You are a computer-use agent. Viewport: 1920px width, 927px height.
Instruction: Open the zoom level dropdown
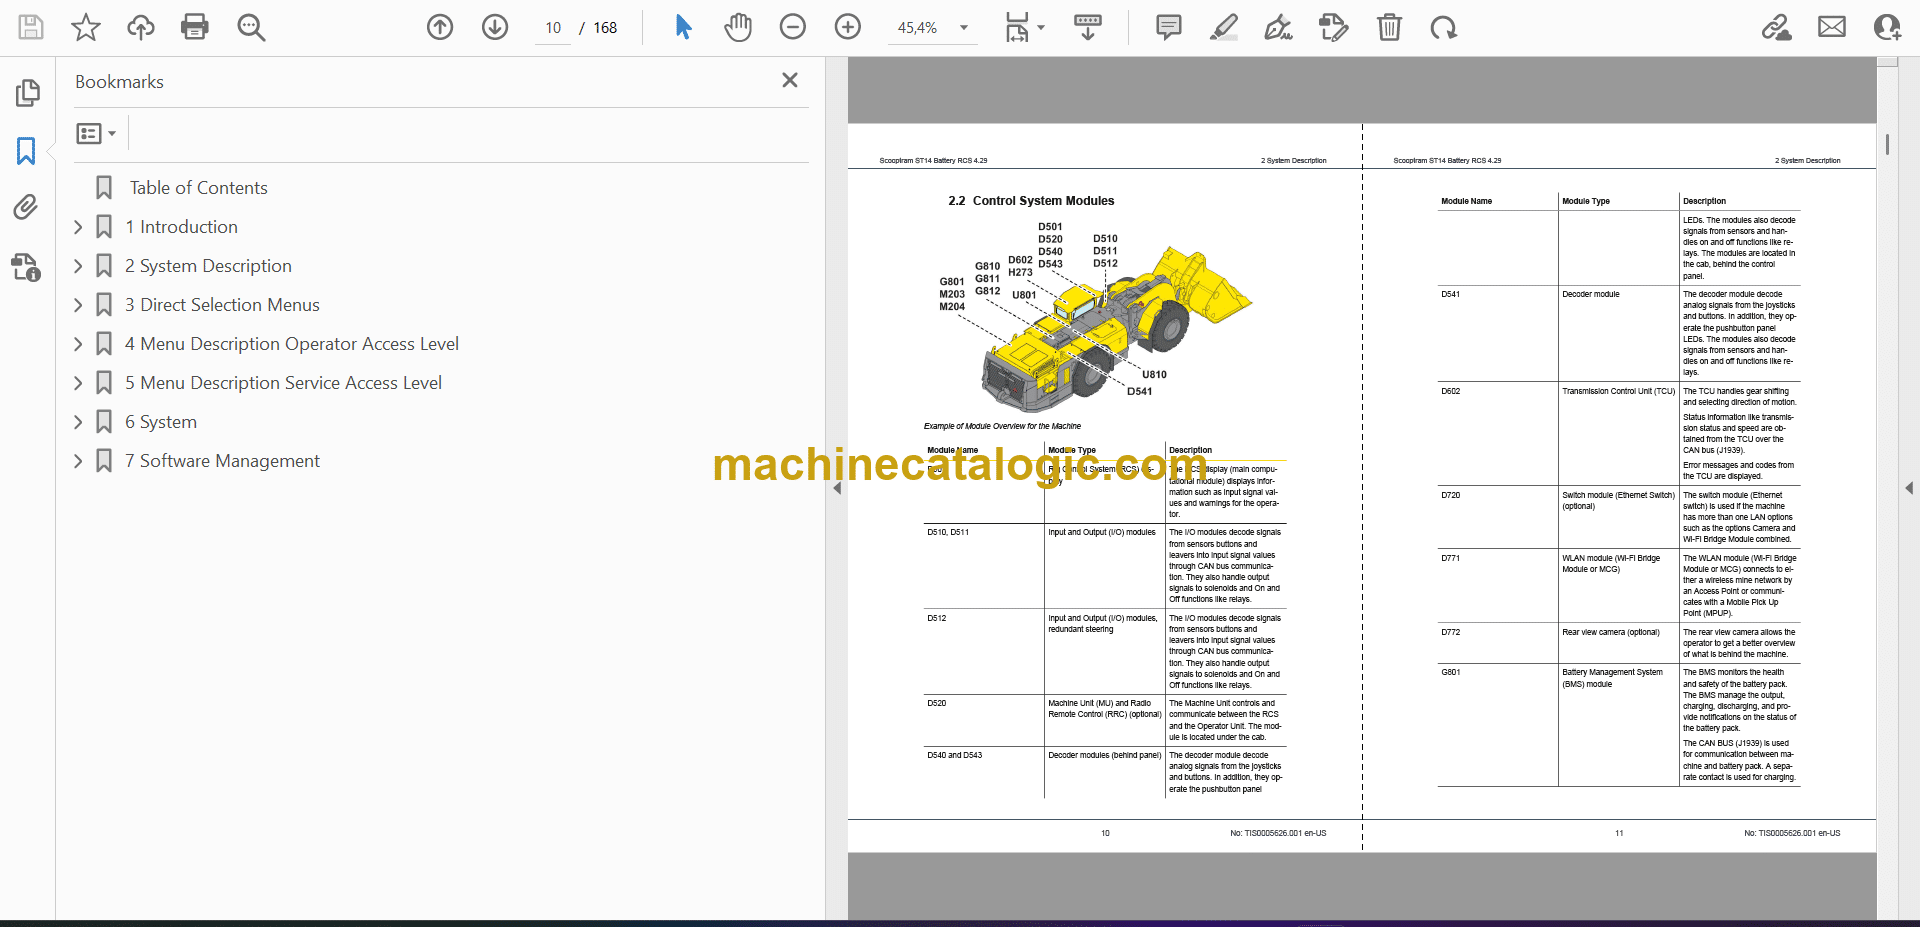(964, 28)
